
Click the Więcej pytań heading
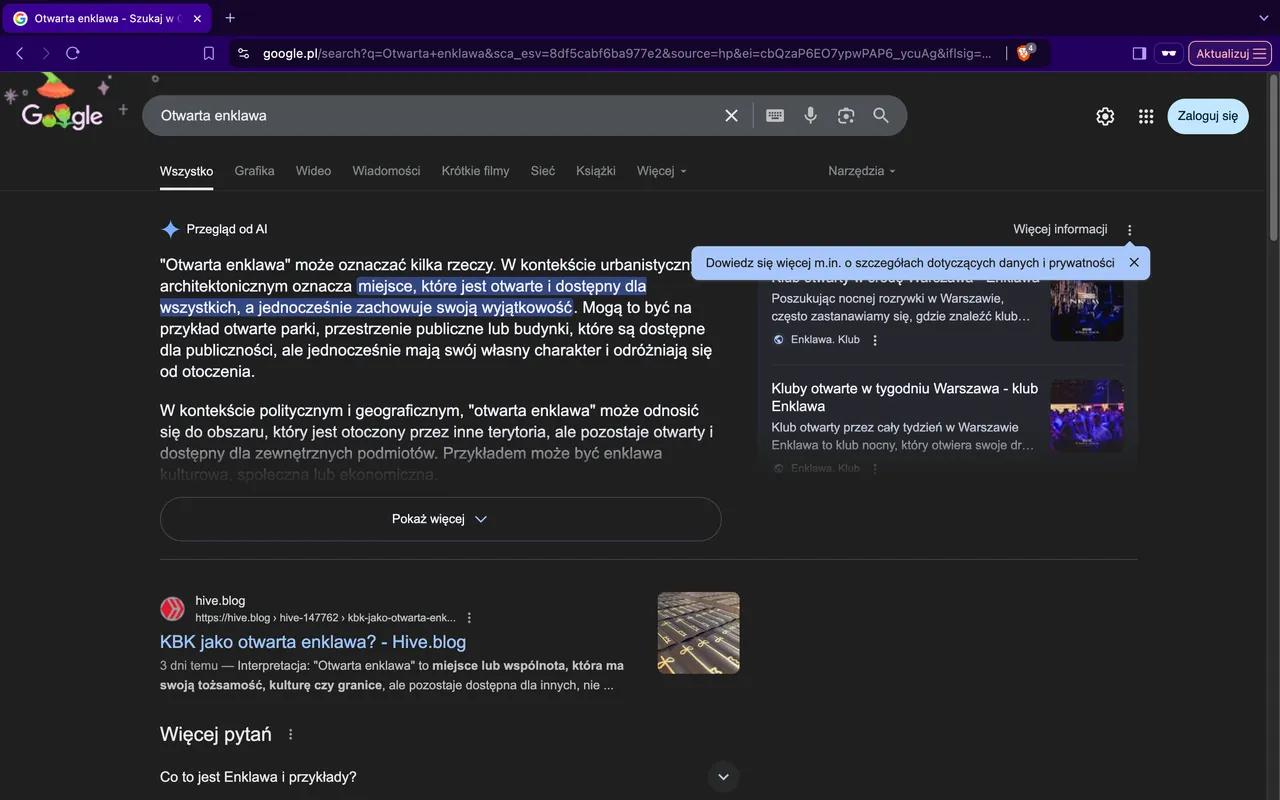coord(216,734)
